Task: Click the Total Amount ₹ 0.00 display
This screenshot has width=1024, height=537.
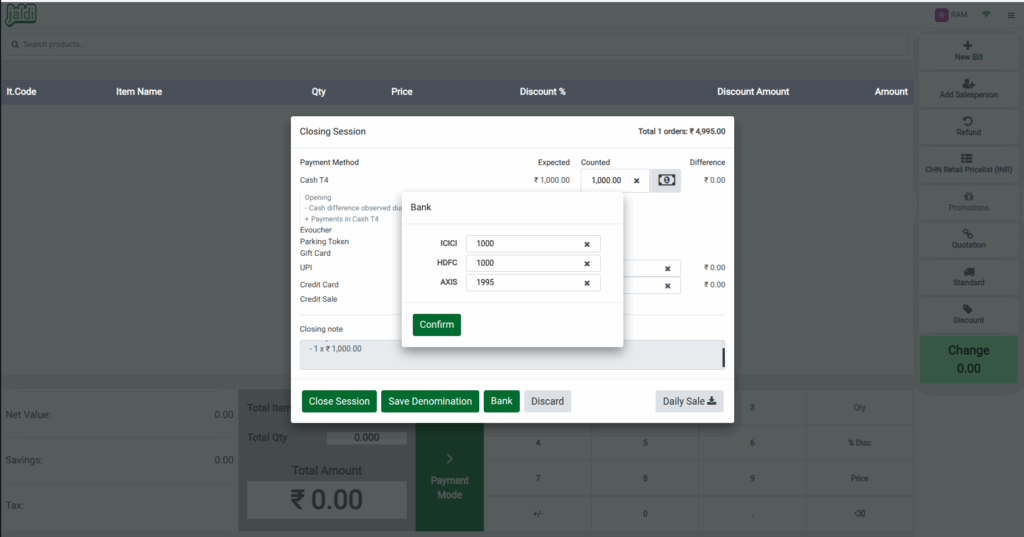Action: [x=327, y=500]
